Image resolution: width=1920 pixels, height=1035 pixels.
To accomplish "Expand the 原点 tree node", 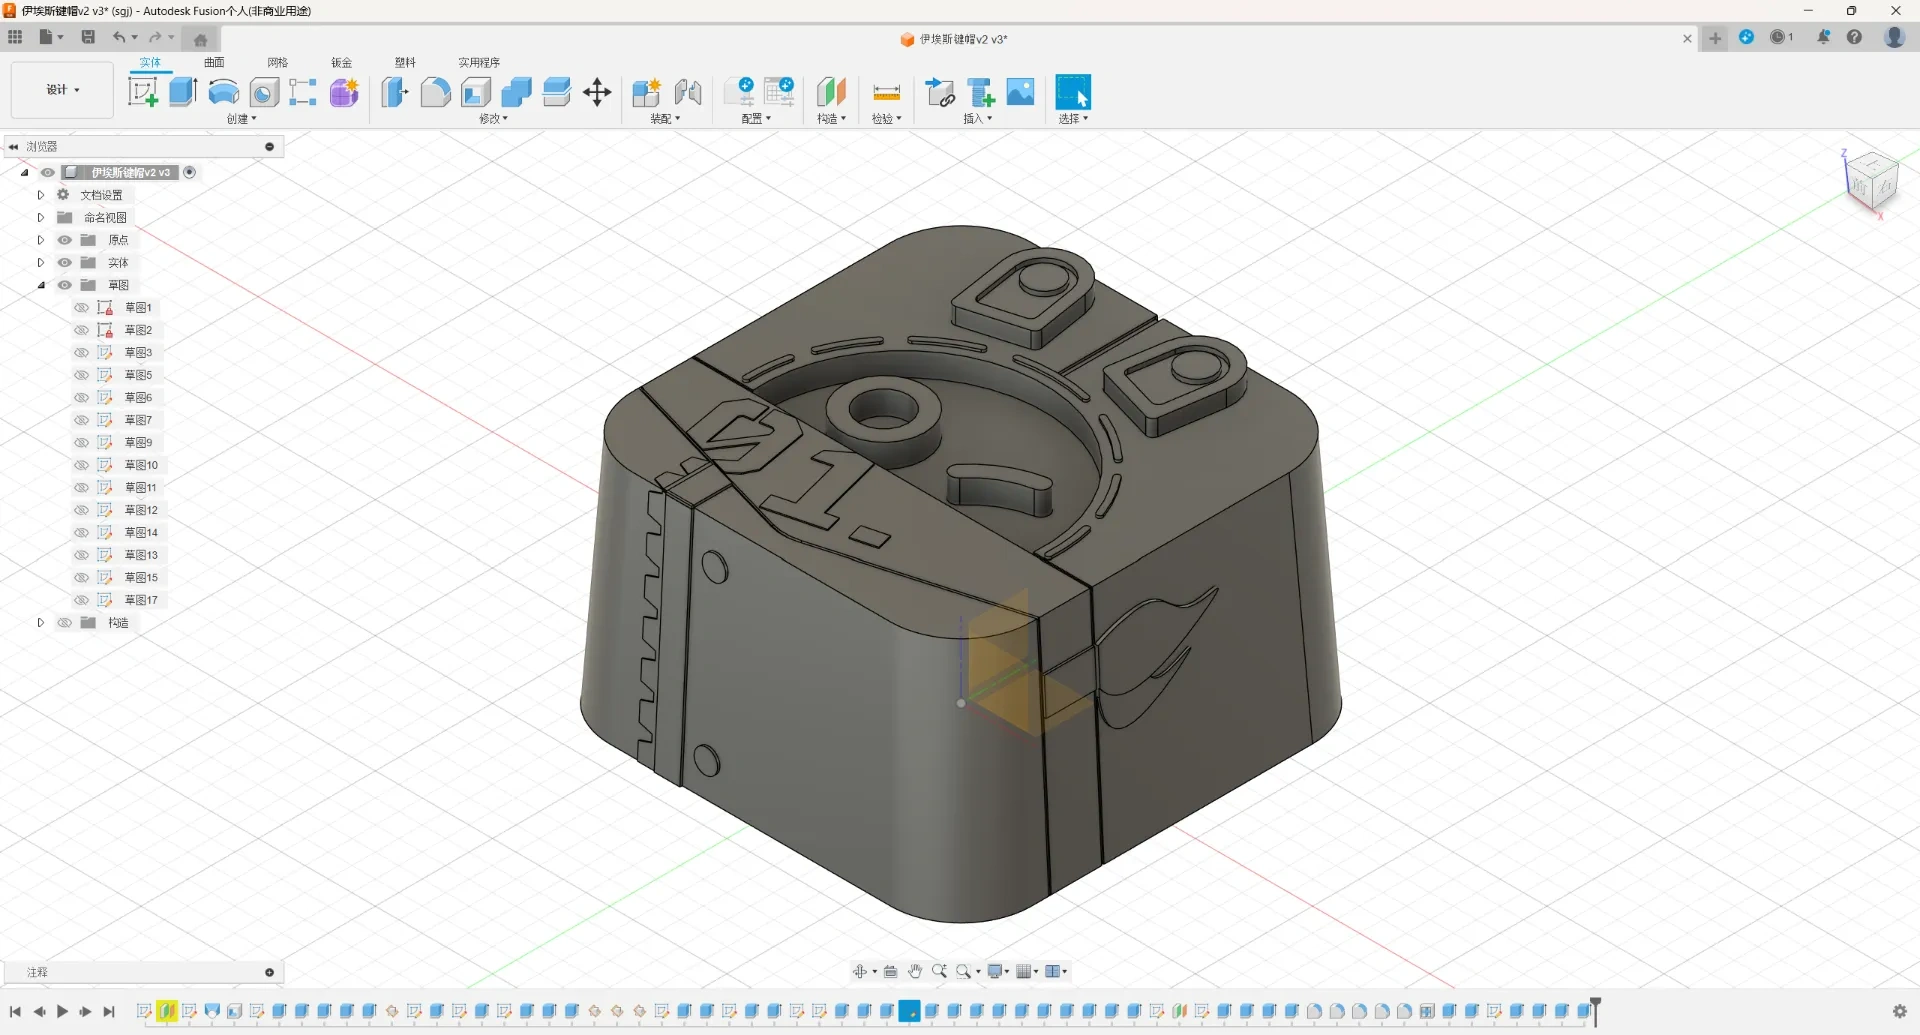I will [x=41, y=240].
